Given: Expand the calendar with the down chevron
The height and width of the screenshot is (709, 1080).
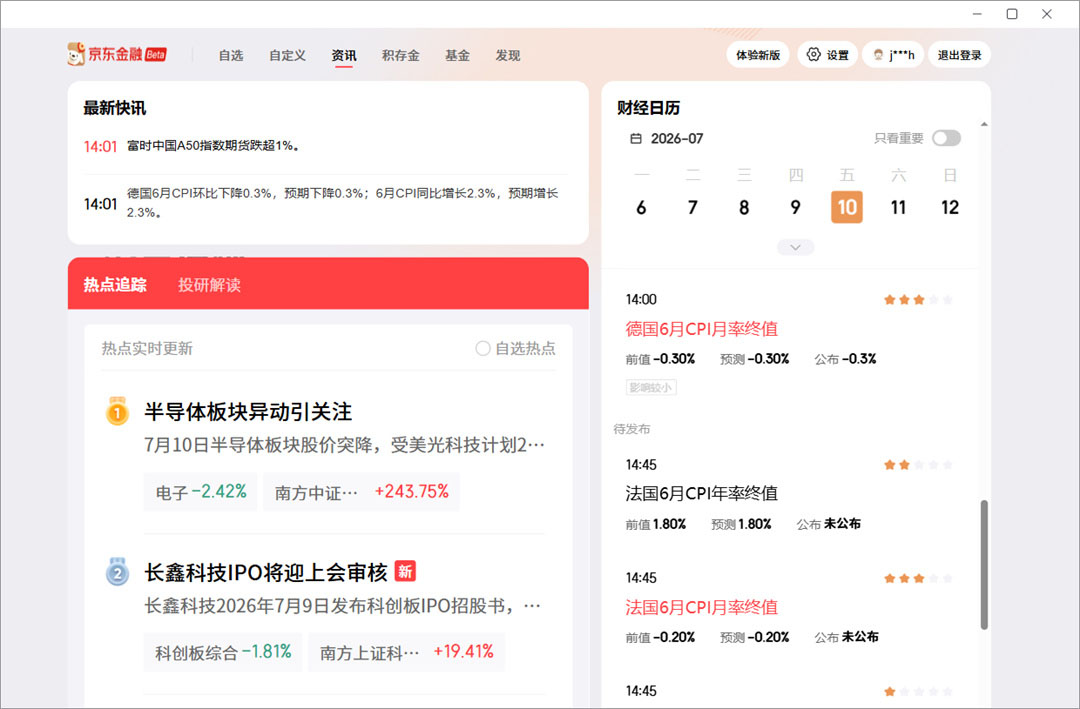Looking at the screenshot, I should click(796, 247).
